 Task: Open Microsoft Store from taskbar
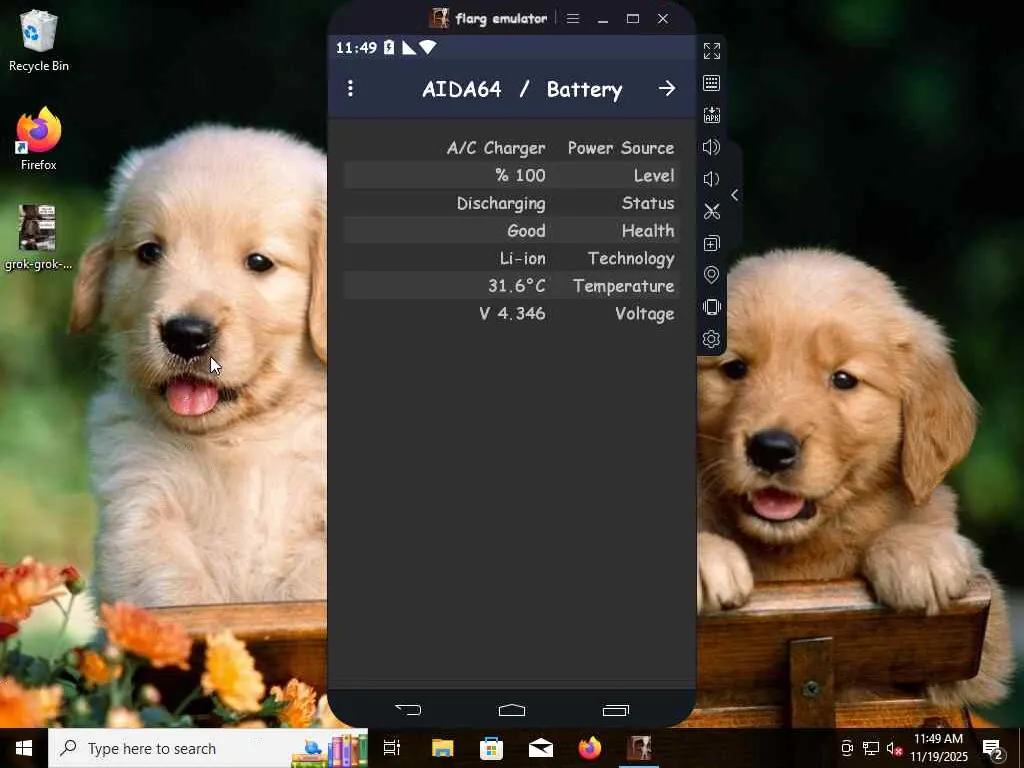491,748
